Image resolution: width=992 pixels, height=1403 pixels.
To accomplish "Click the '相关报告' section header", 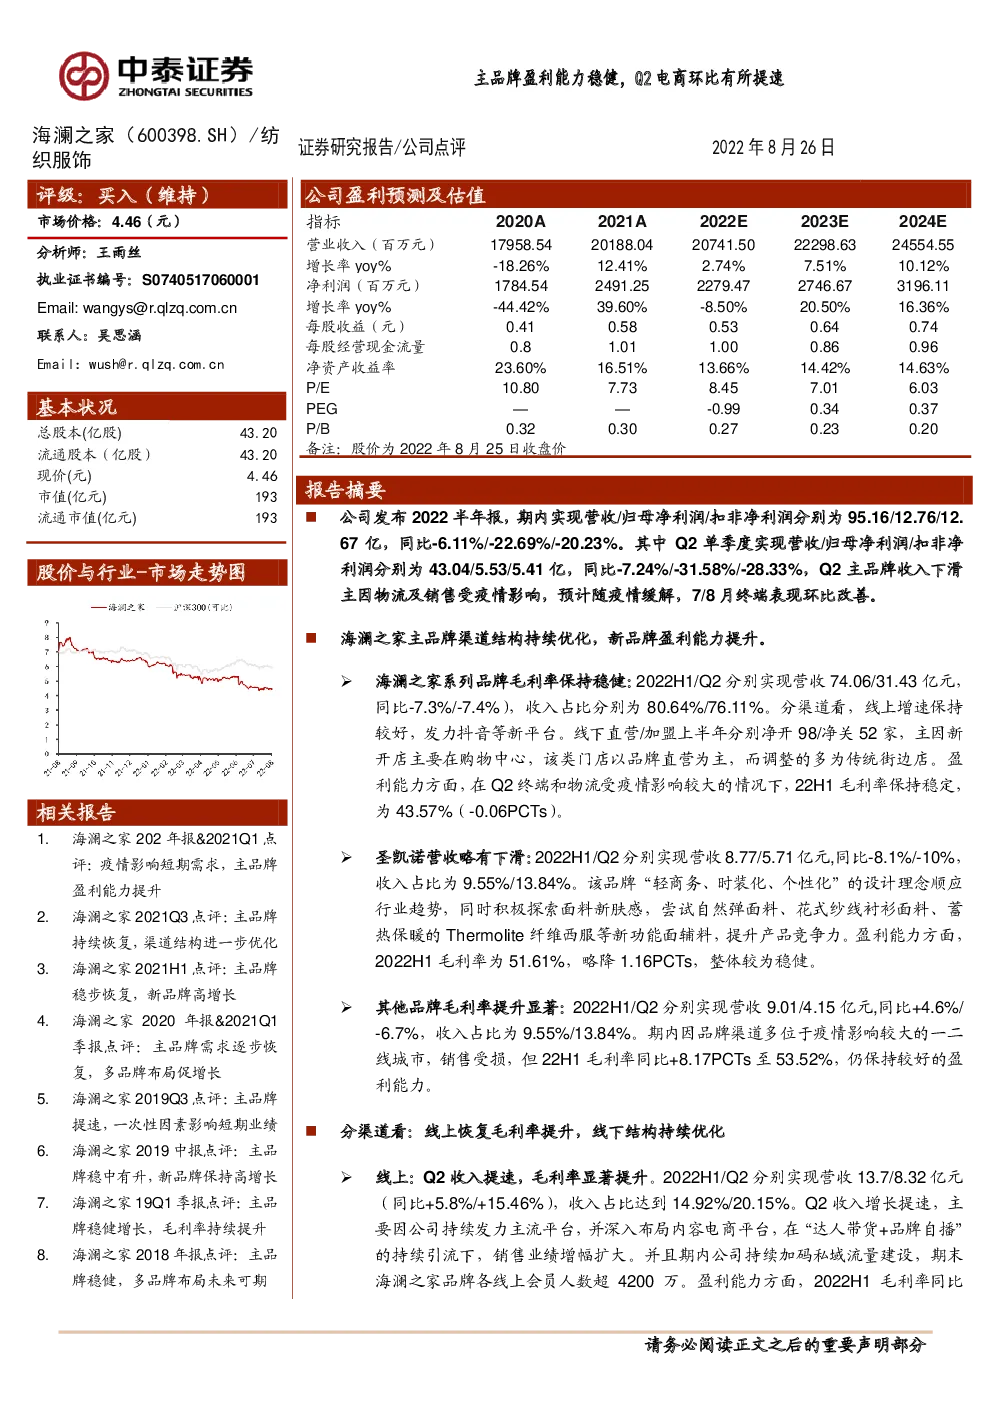I will 157,812.
